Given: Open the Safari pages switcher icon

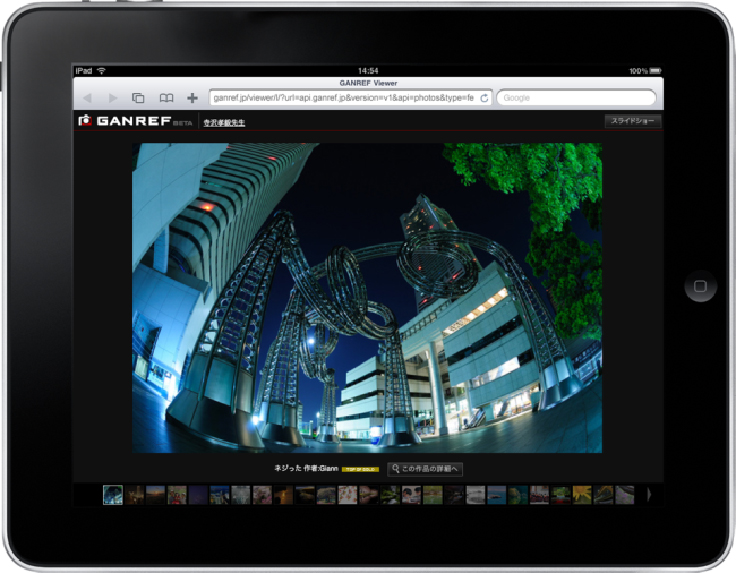Looking at the screenshot, I should click(x=138, y=98).
